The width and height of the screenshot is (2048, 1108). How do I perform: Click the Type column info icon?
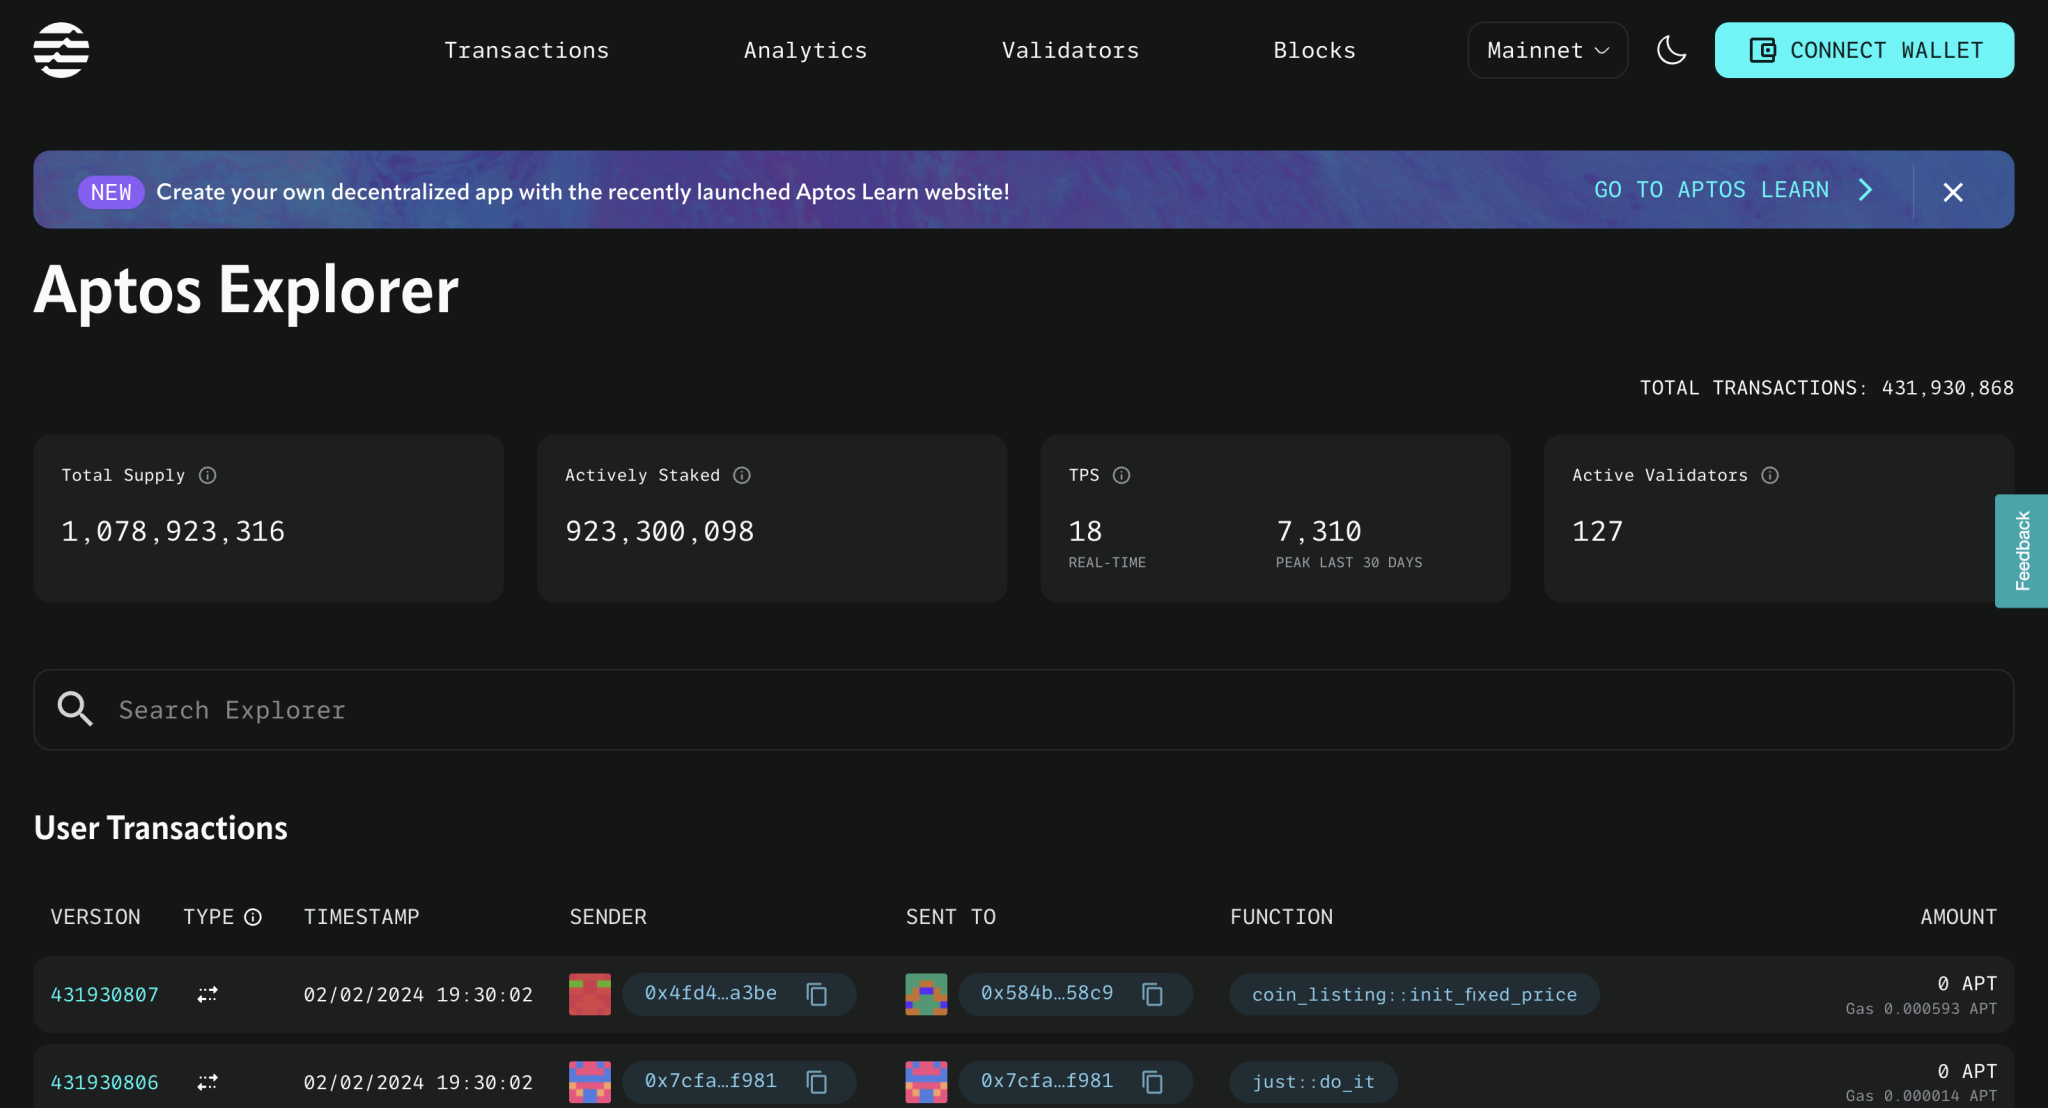(x=253, y=917)
